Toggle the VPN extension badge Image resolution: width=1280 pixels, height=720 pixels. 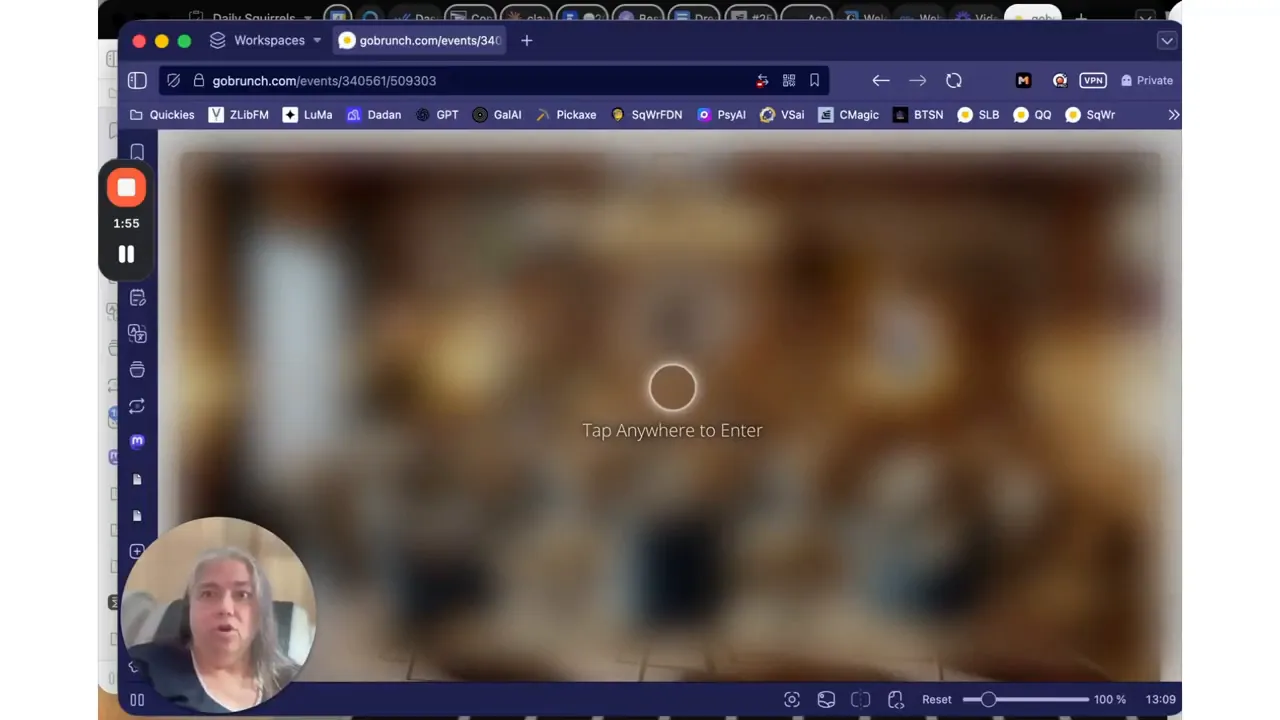1093,80
